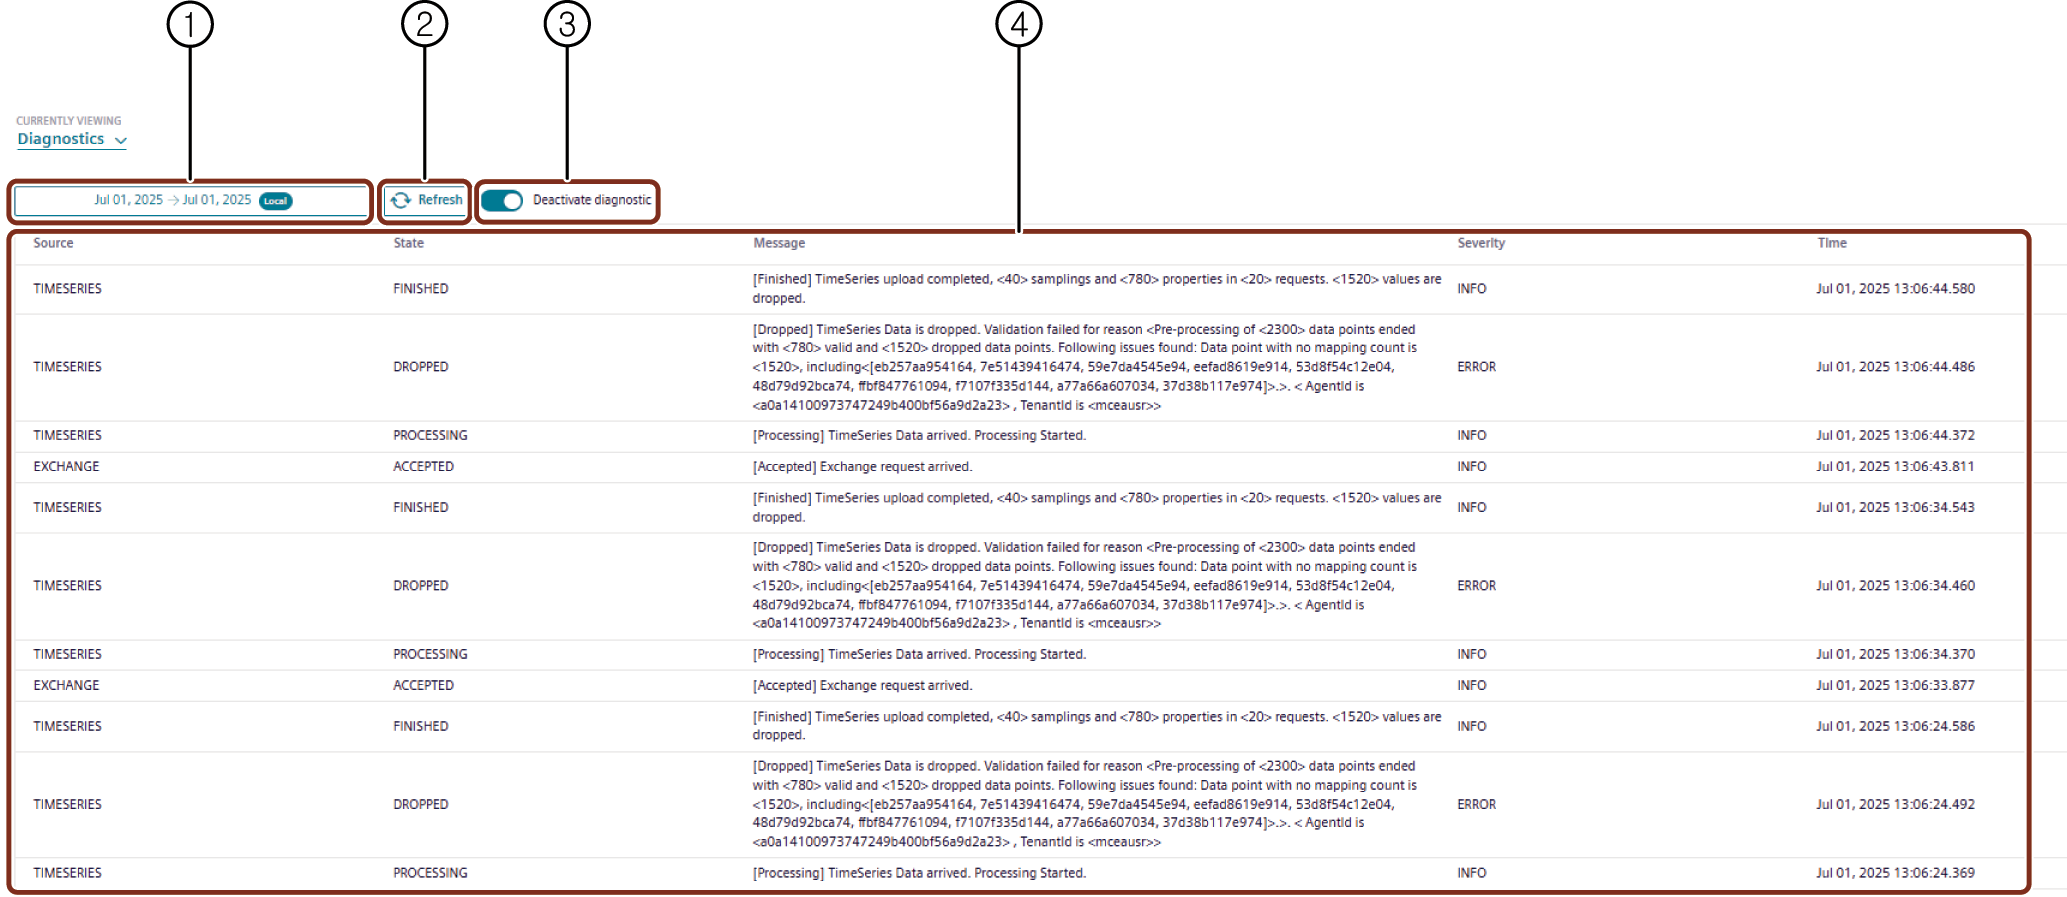
Task: Select EXCHANGE entry at 13:06:43.811
Action: pyautogui.click(x=66, y=467)
